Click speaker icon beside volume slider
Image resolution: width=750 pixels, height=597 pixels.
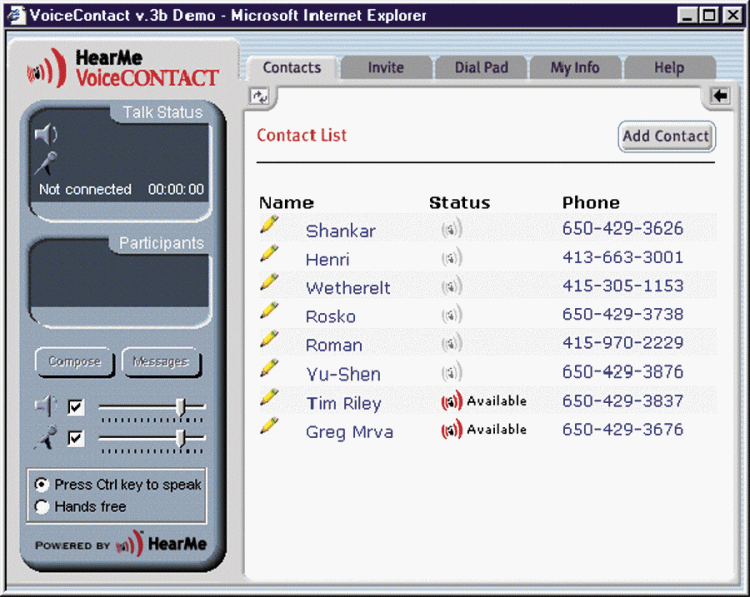45,406
